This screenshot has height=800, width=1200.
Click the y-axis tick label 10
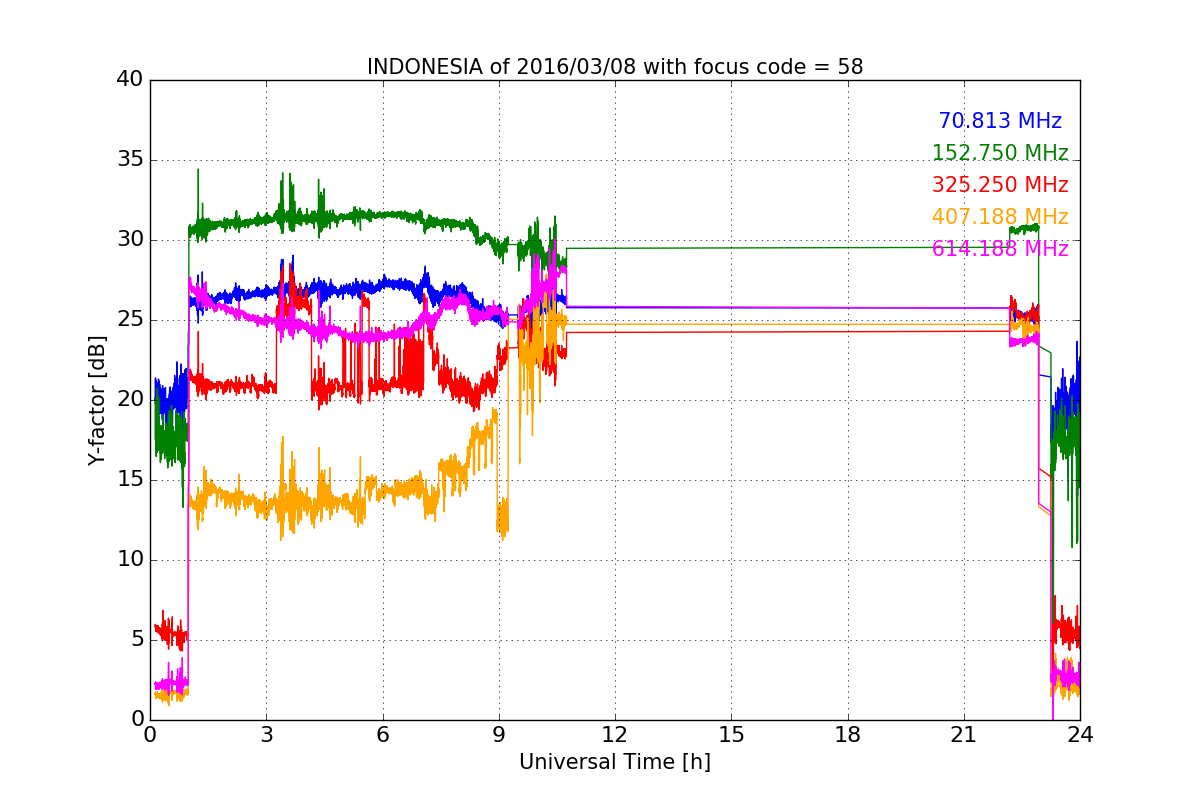click(130, 560)
